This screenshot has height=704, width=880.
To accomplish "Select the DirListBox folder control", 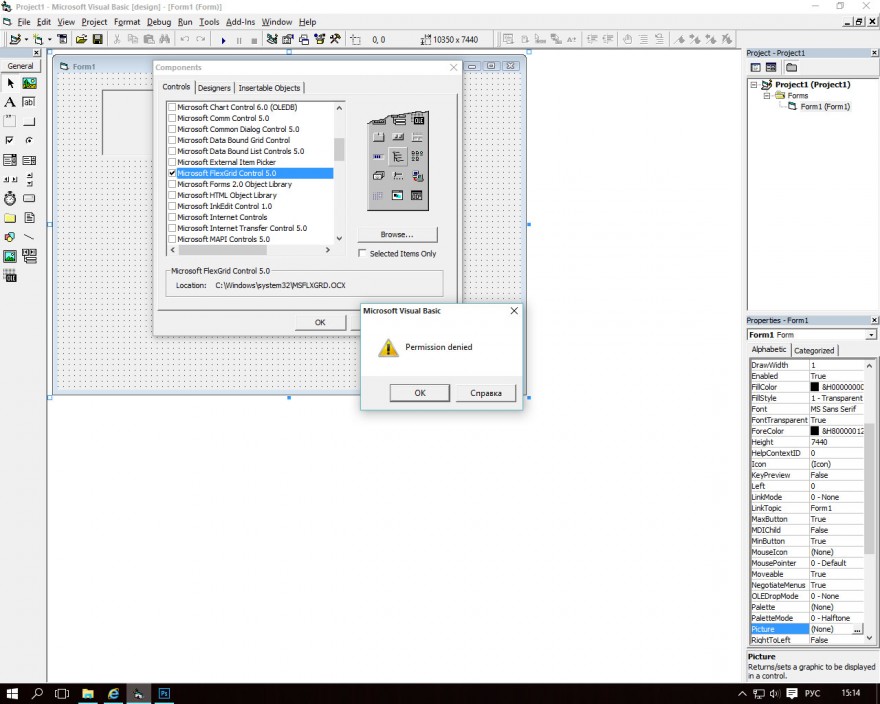I will coord(10,218).
